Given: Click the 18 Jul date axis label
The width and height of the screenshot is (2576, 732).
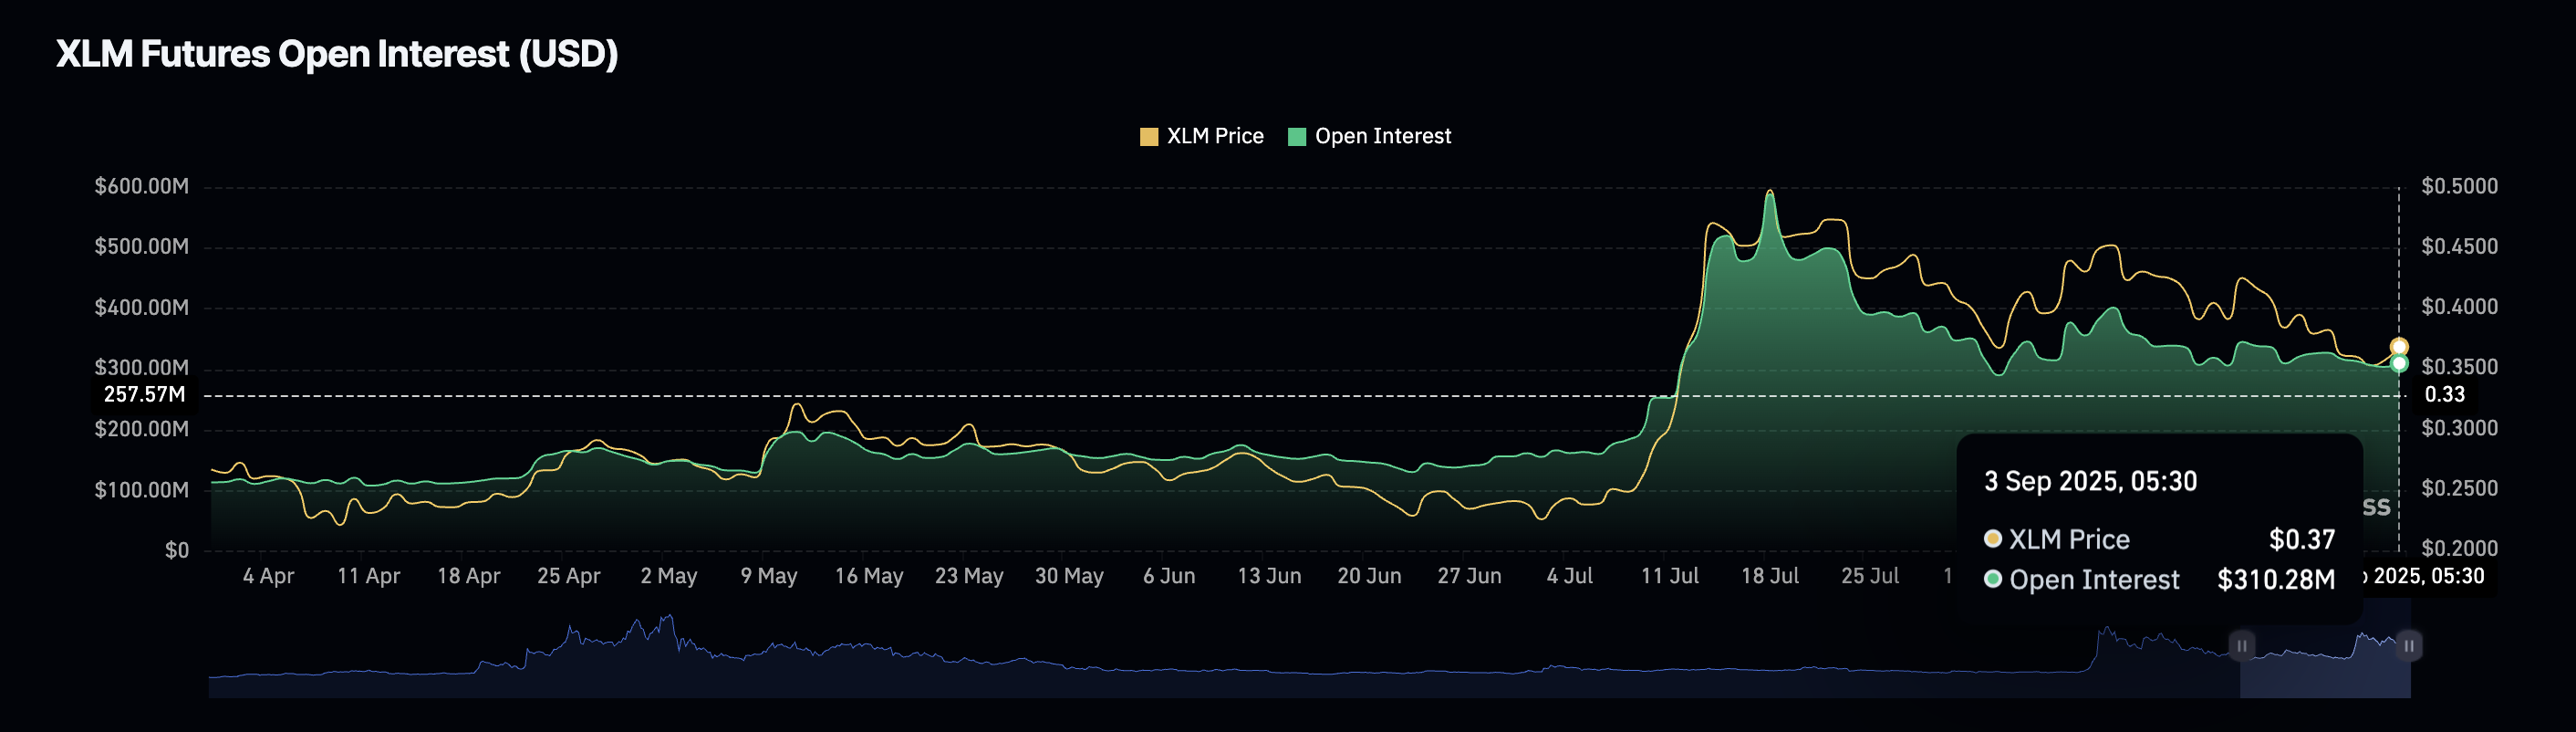Looking at the screenshot, I should tap(1769, 576).
